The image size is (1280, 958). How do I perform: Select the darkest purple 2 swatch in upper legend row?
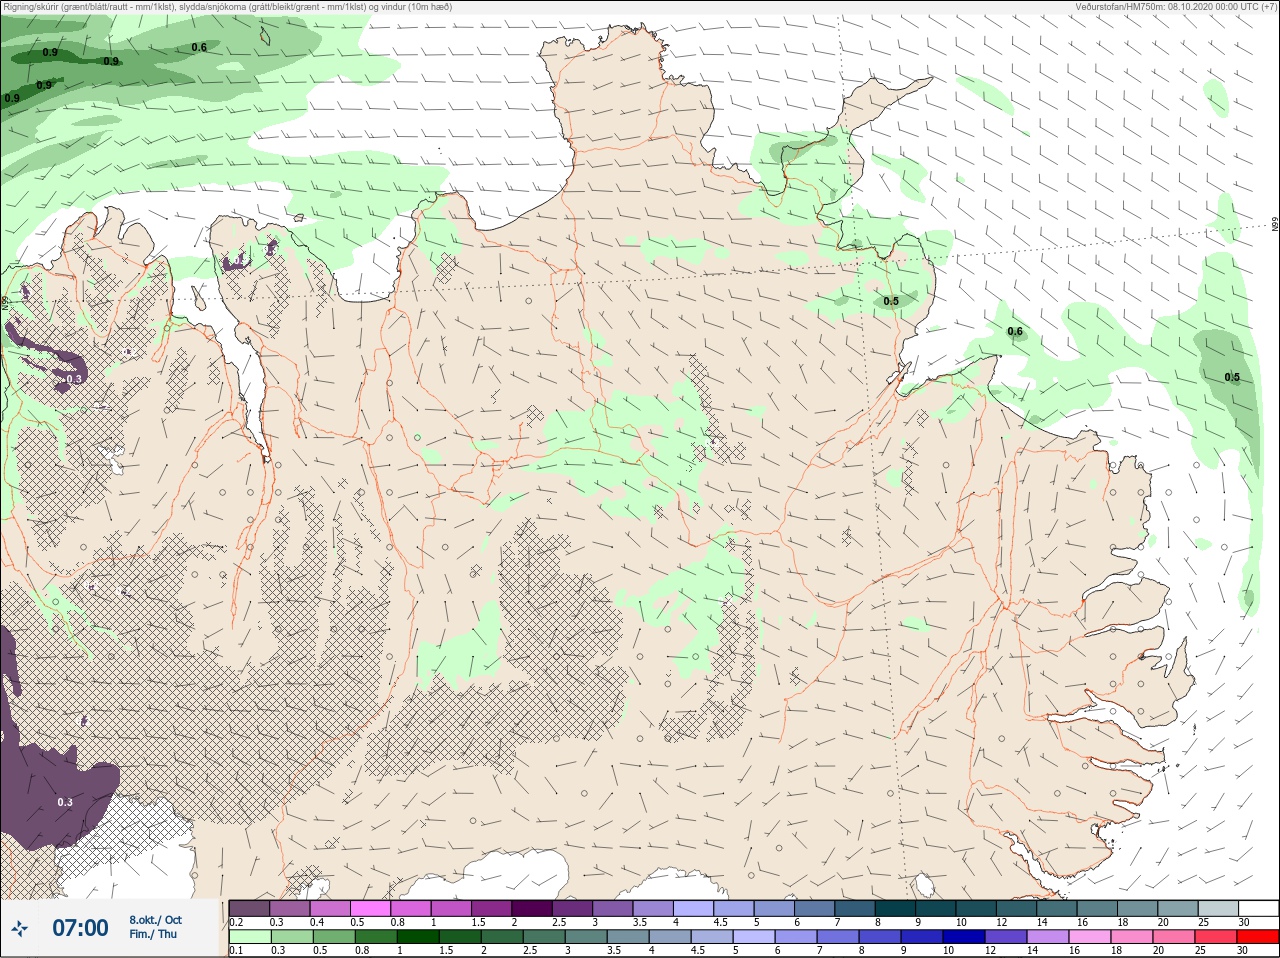tap(532, 908)
